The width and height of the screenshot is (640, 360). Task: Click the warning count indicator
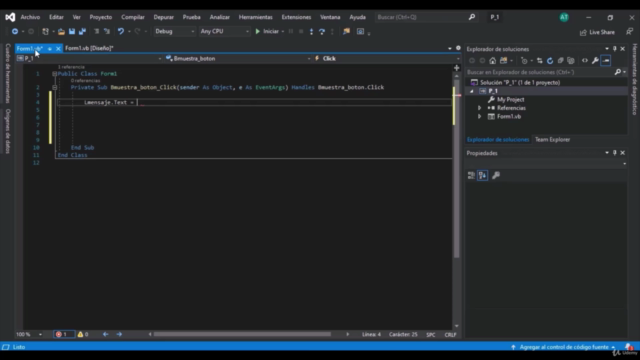tap(83, 334)
